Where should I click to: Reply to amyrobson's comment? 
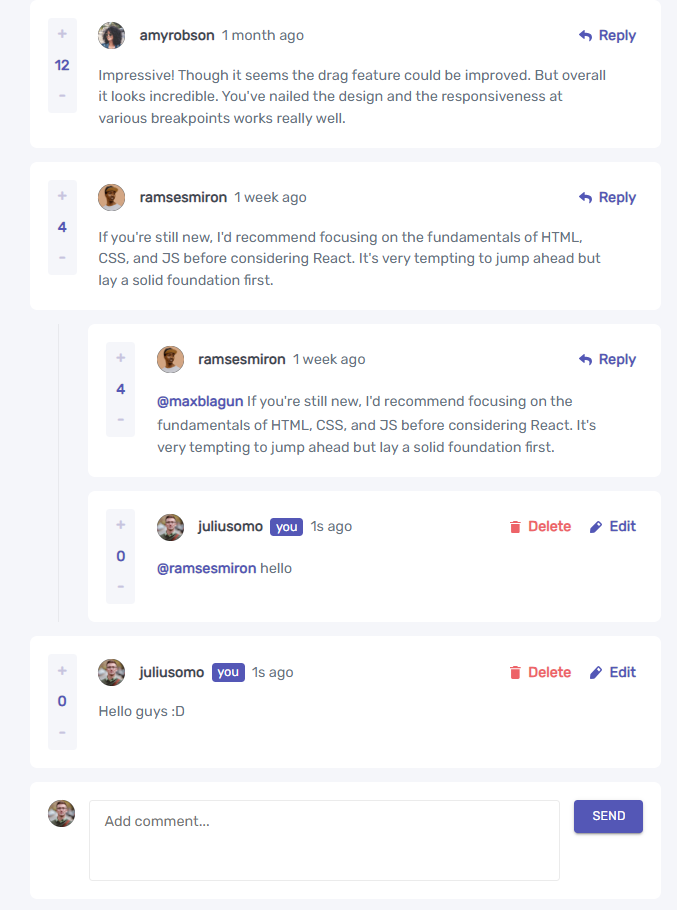tap(607, 35)
